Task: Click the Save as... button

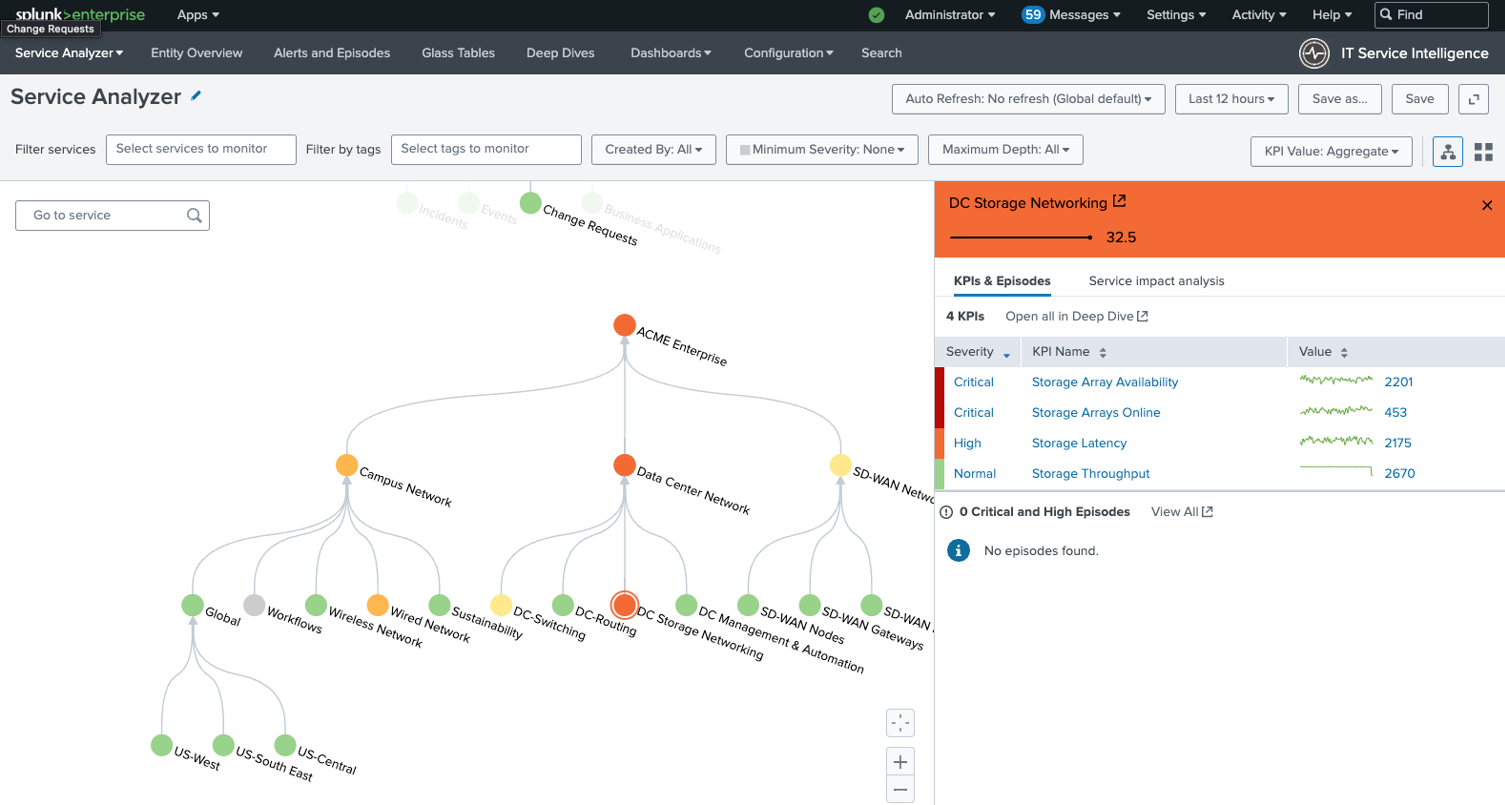Action: click(1340, 99)
